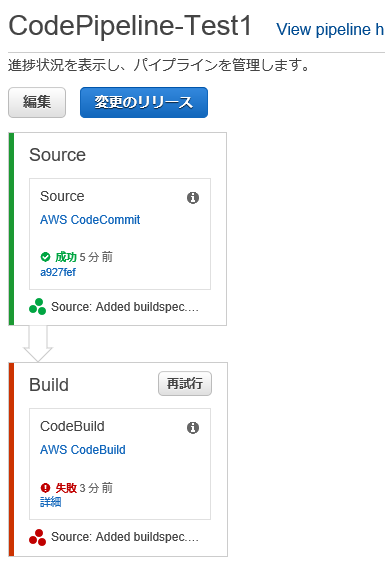Open commit a927fef link

coord(58,272)
